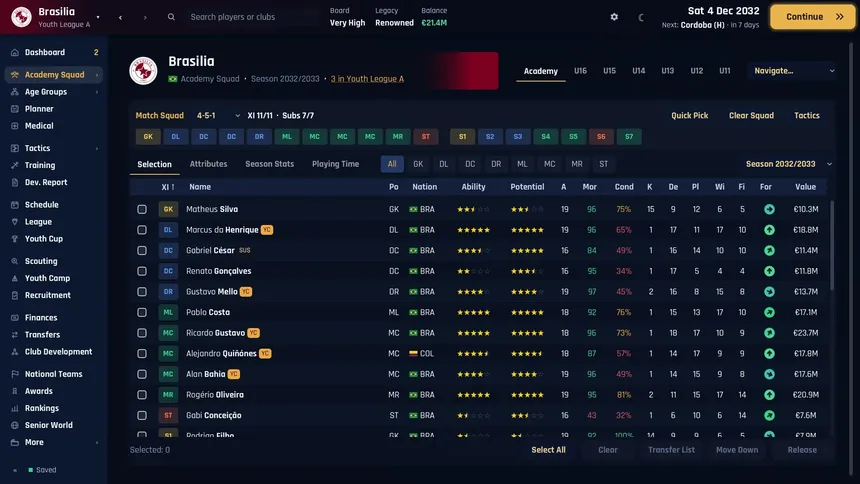Image resolution: width=860 pixels, height=484 pixels.
Task: Click the Senior World globe icon
Action: (x=15, y=425)
